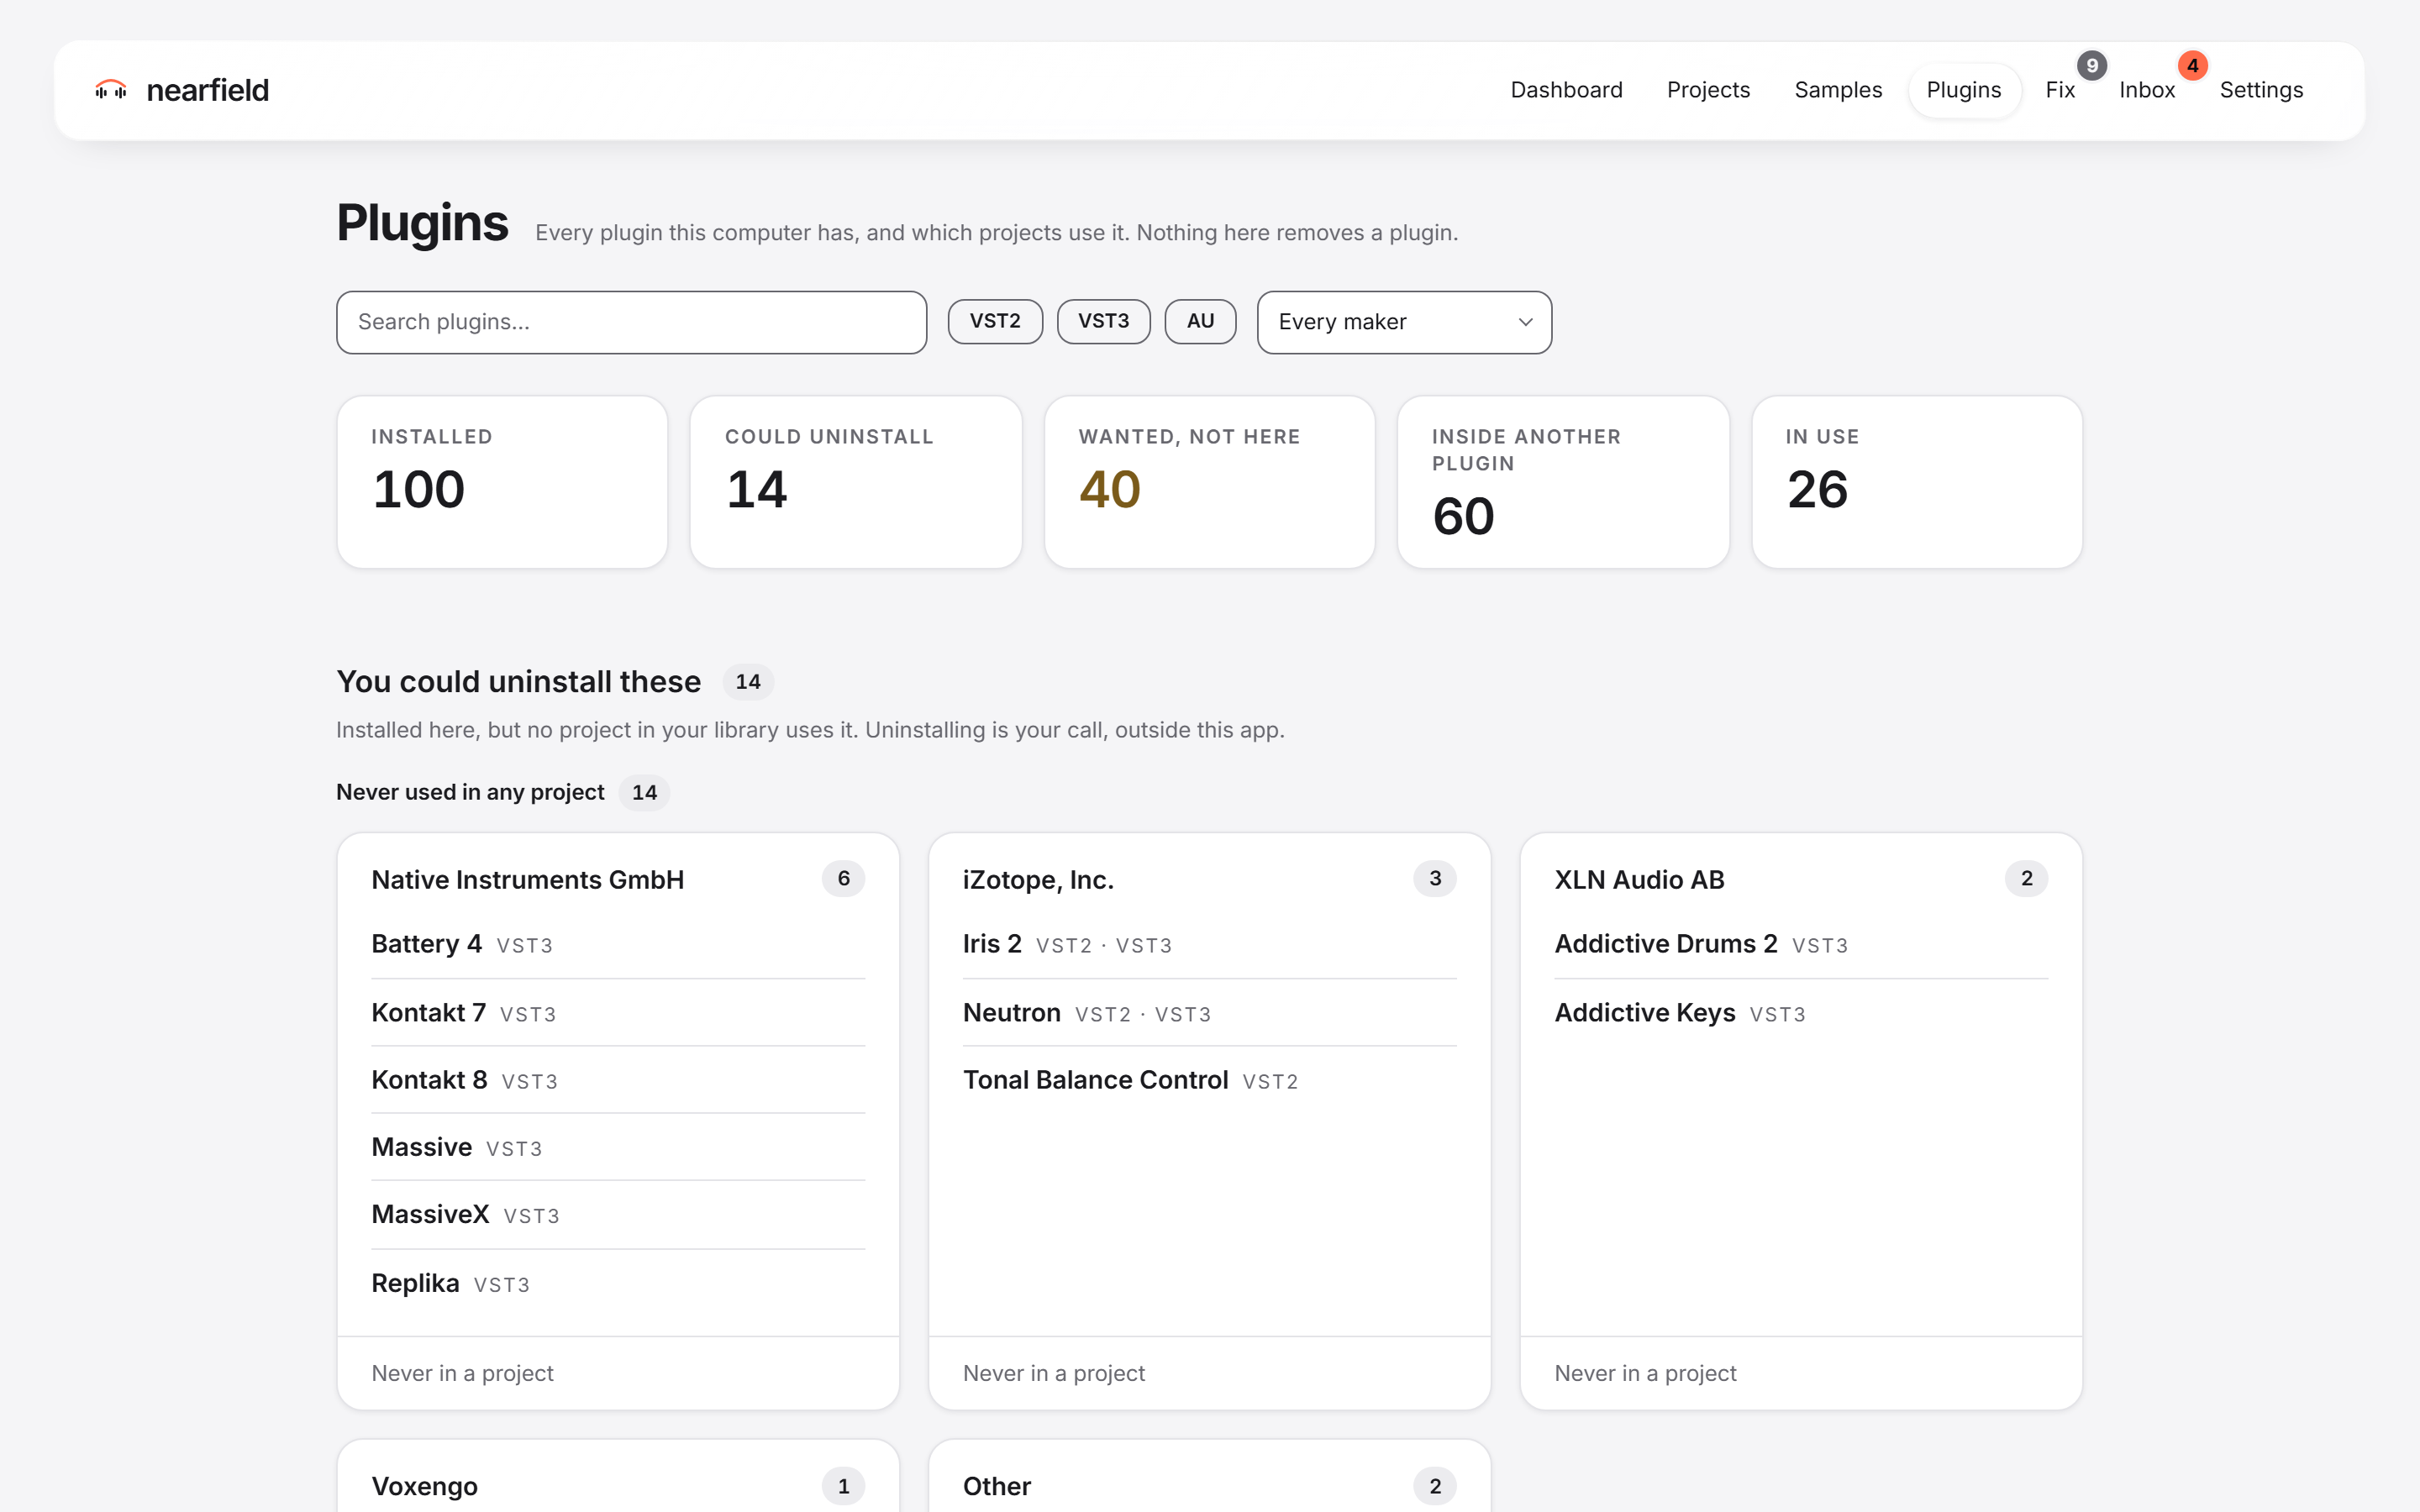Select the Massive VST3 plugin row
The height and width of the screenshot is (1512, 2420).
[618, 1147]
